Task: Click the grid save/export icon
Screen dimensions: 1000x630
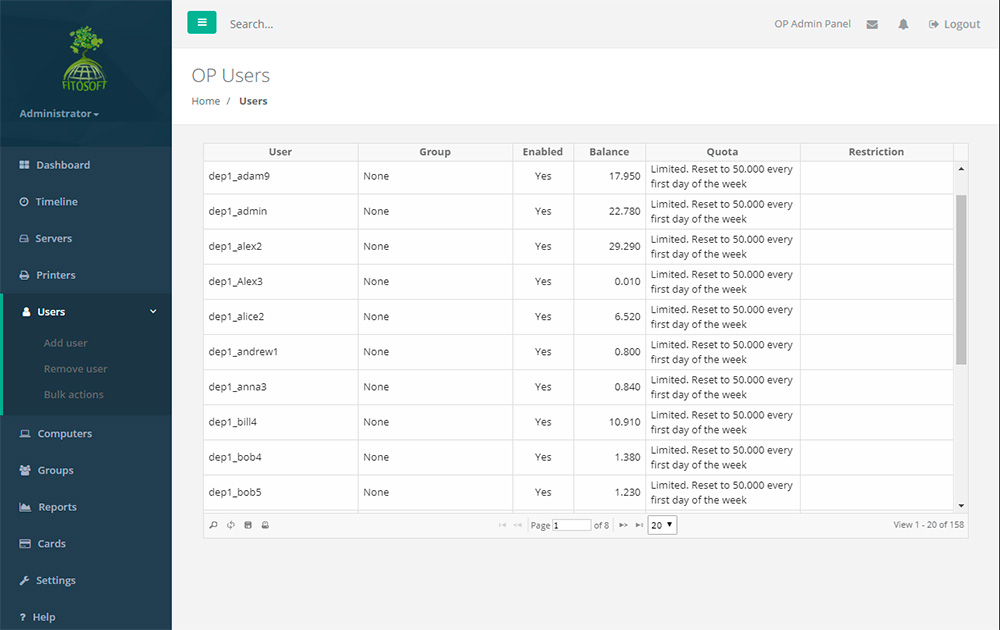Action: coord(248,525)
